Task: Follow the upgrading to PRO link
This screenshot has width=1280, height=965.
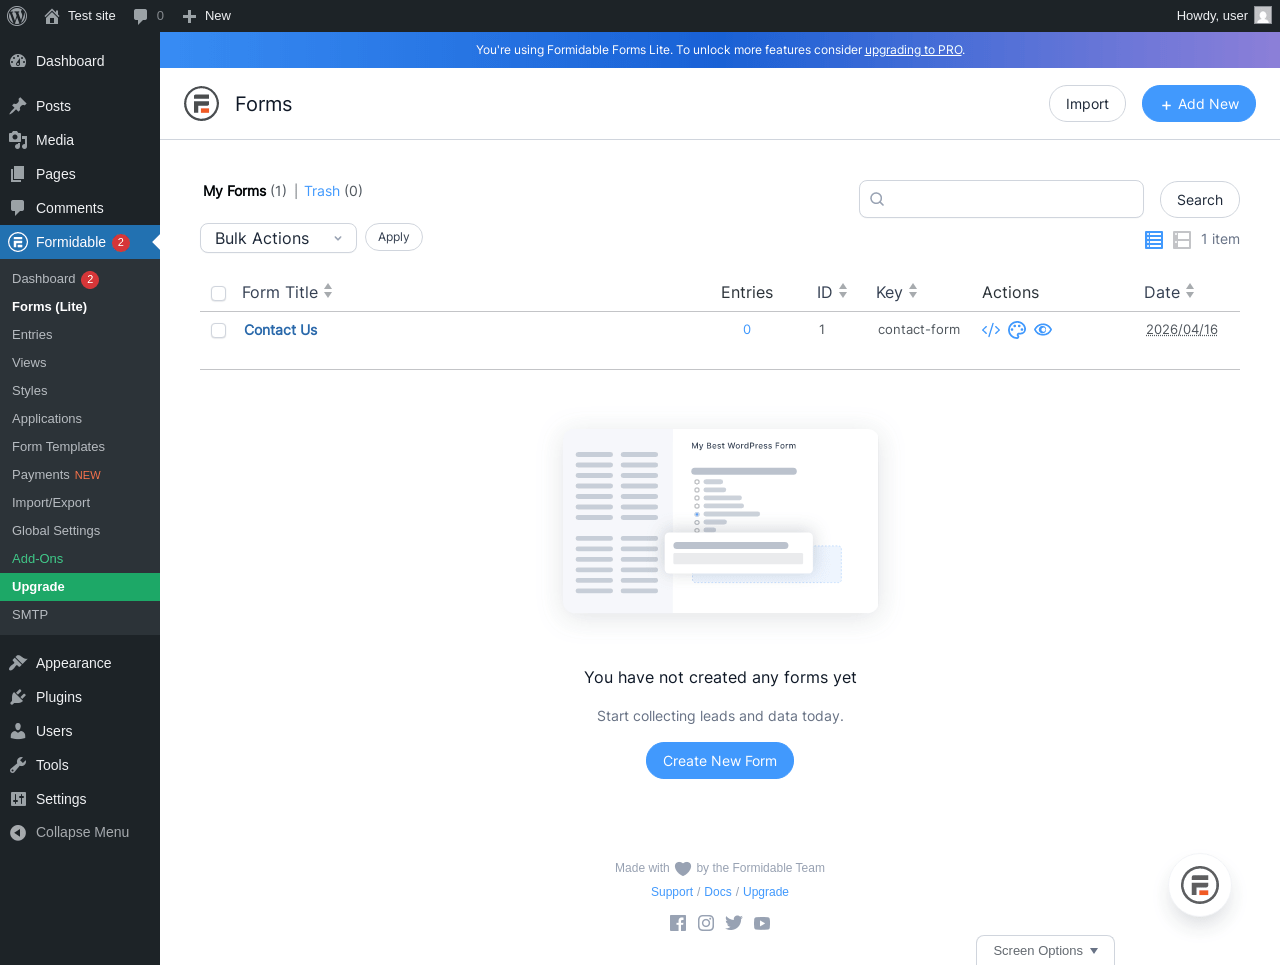Action: point(914,50)
